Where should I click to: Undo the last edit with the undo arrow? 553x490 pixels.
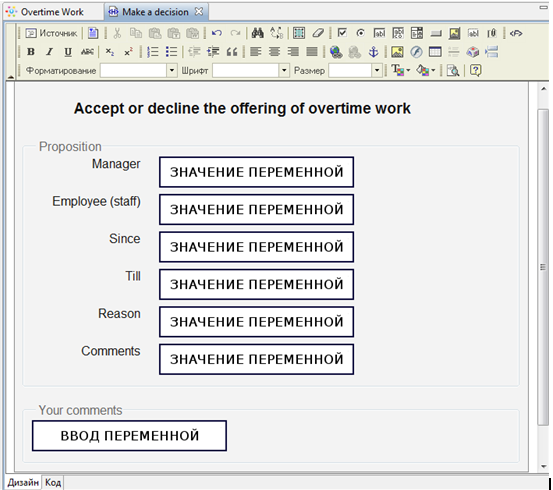(217, 33)
